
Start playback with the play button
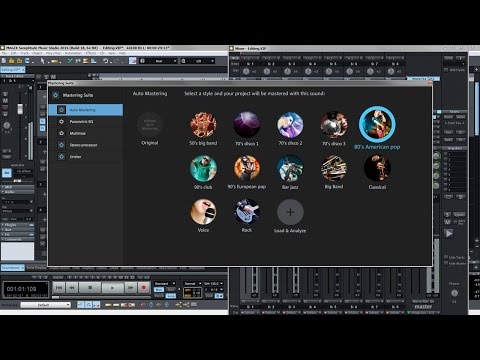click(x=112, y=287)
